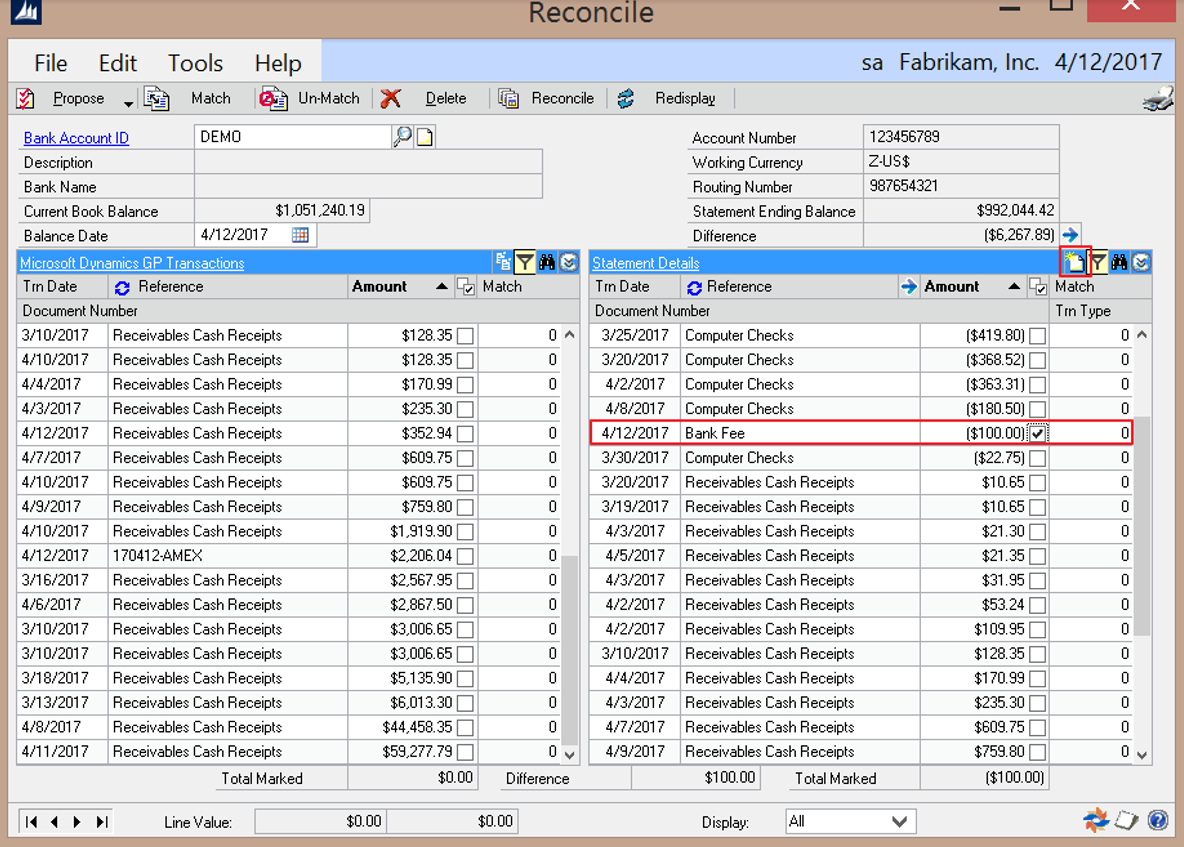Open the Balance Date calendar picker

coord(300,235)
